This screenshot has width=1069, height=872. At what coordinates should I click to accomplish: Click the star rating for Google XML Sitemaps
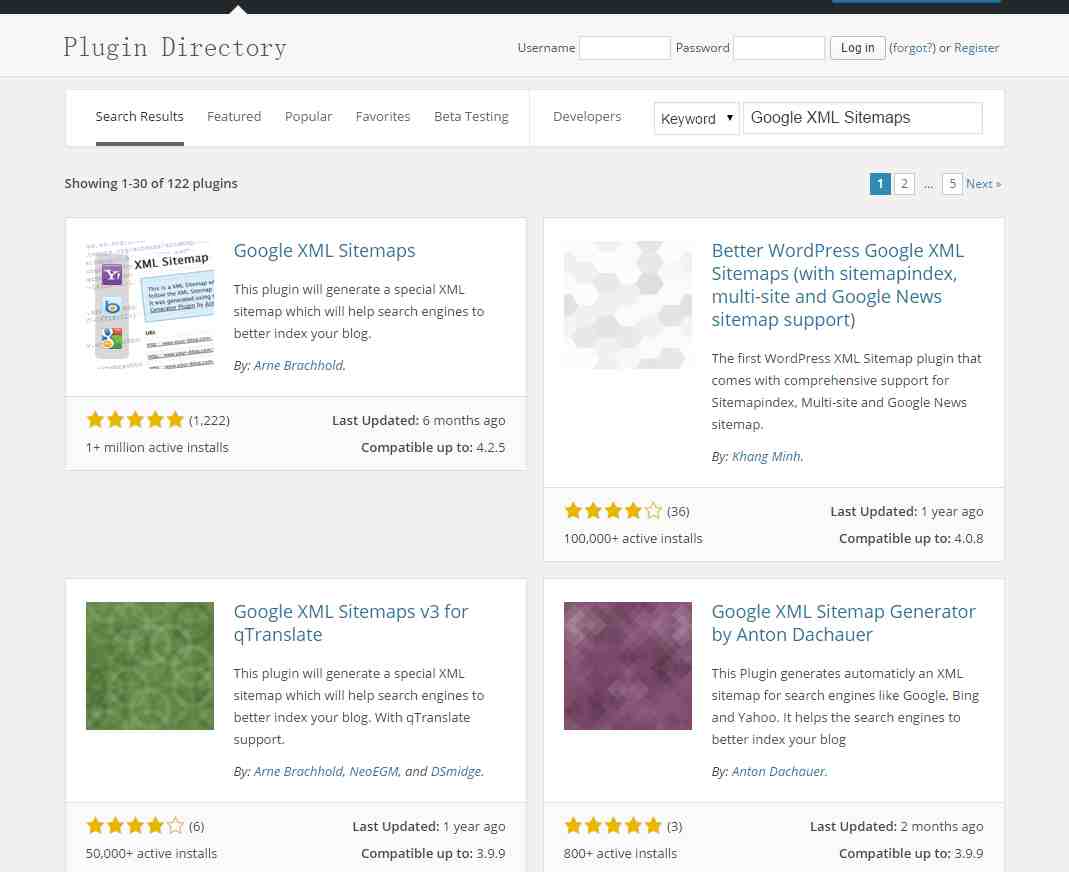pyautogui.click(x=135, y=419)
